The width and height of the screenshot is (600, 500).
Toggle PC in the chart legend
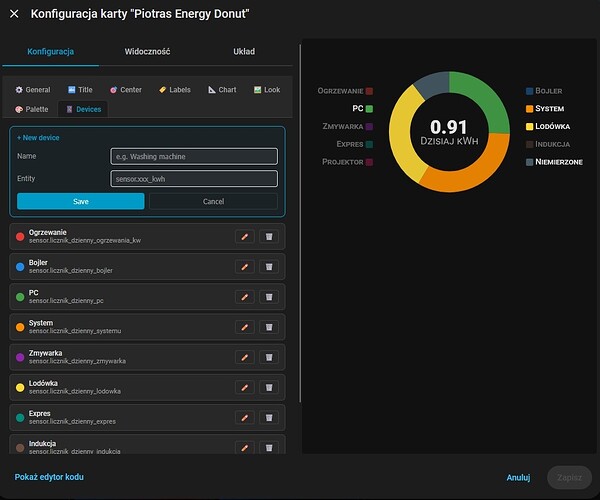coord(362,109)
